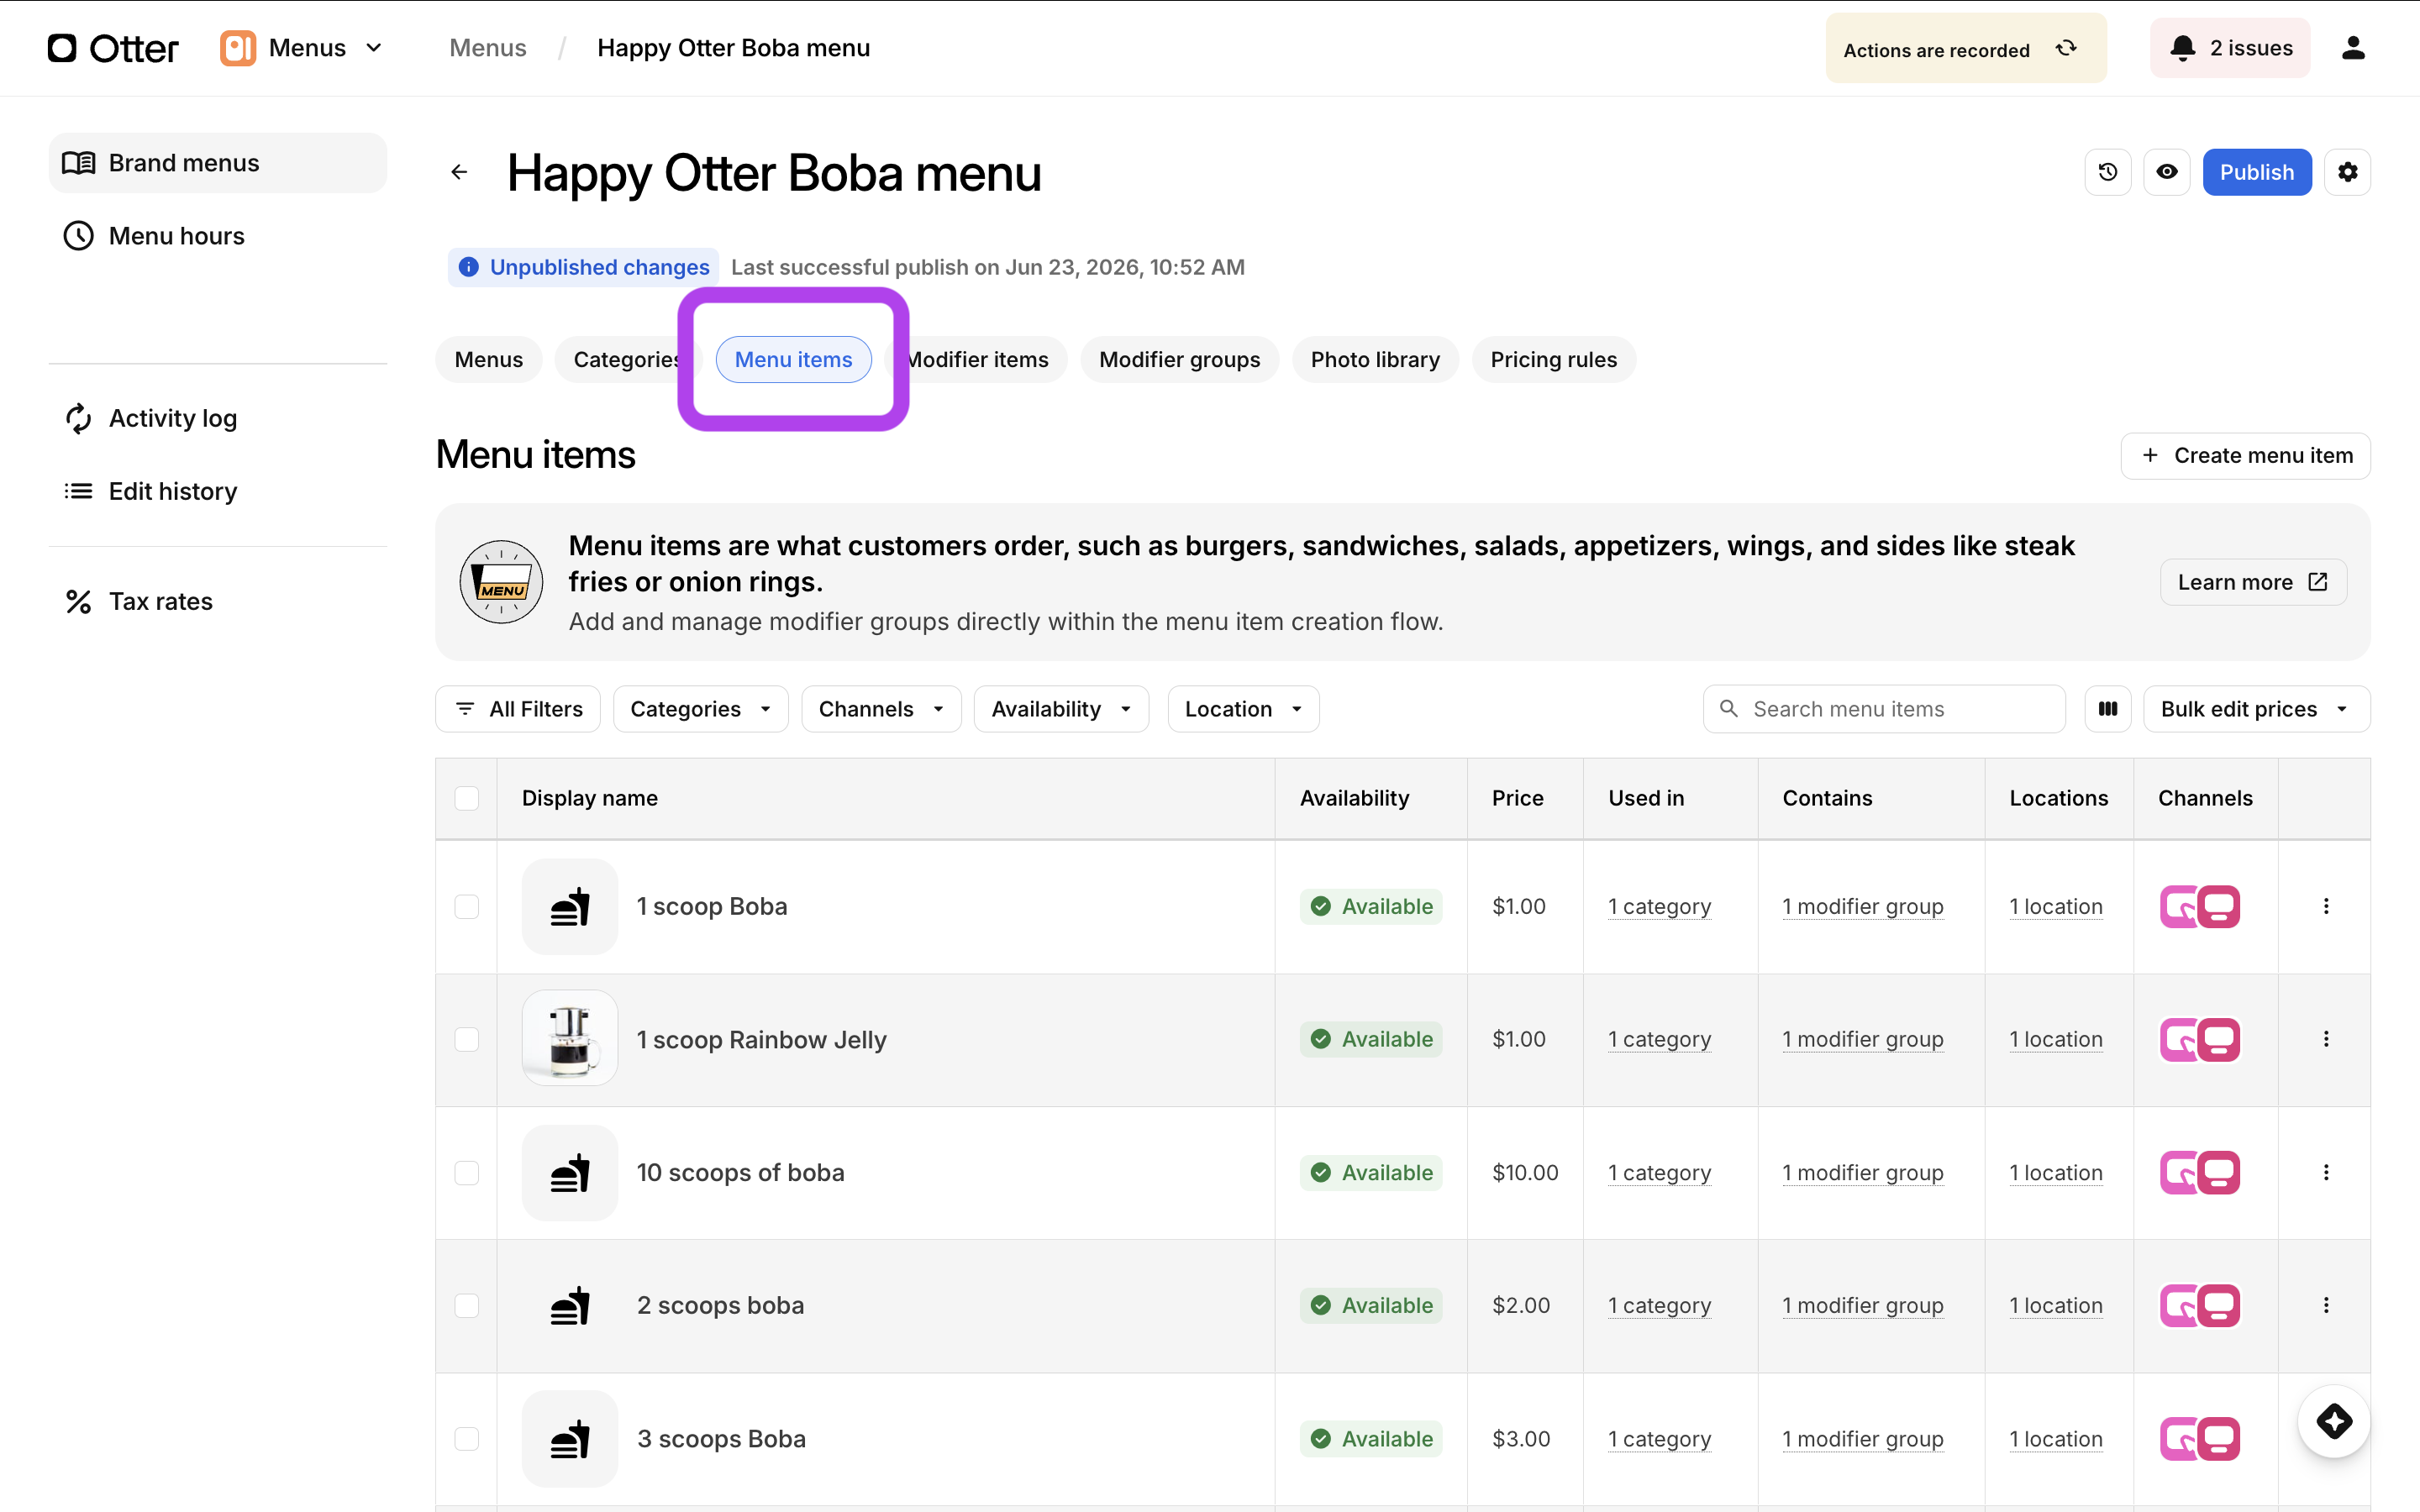Click the 10 scoops of boba placeholder image

coord(570,1172)
